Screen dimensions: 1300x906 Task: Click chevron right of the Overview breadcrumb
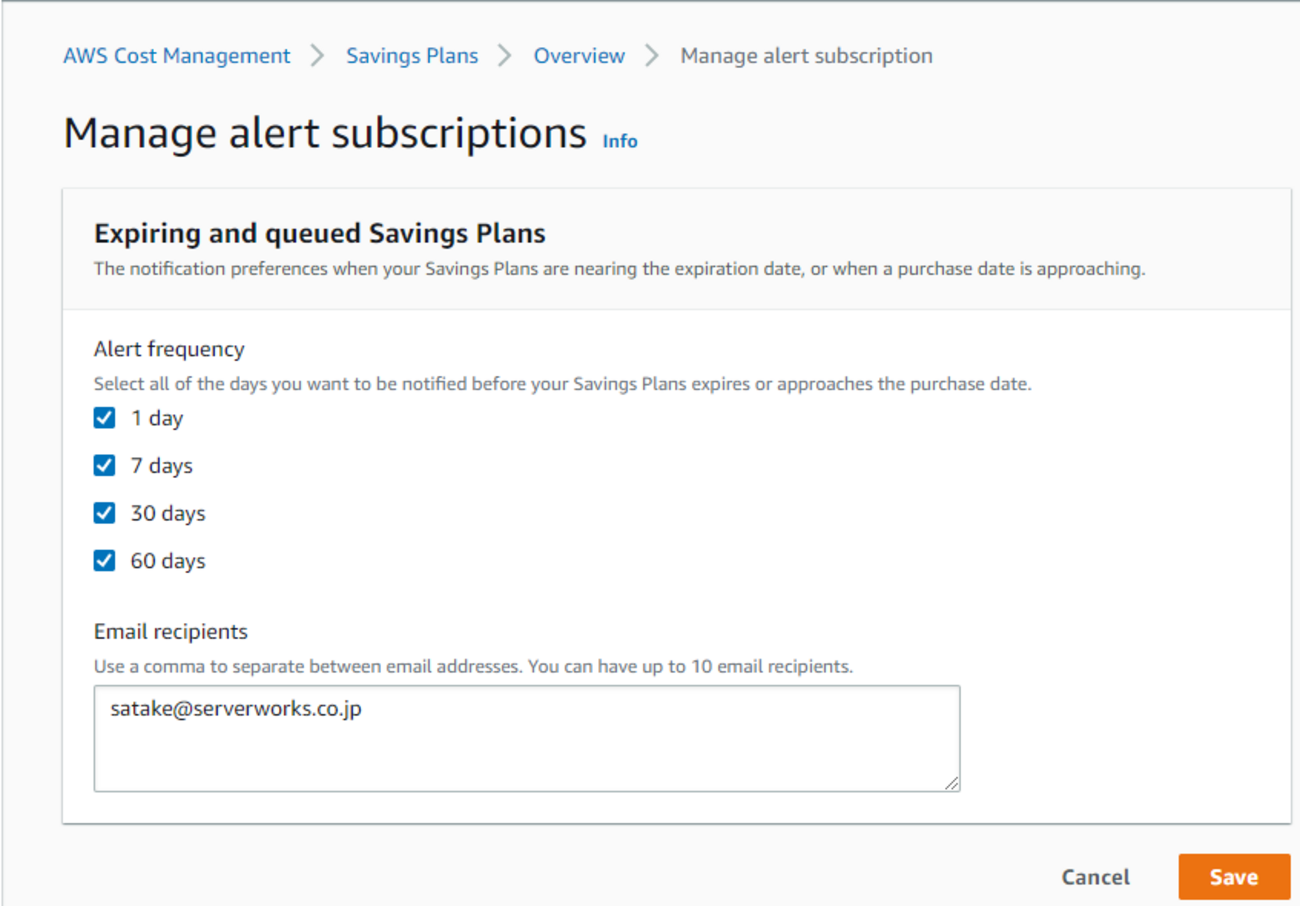pyautogui.click(x=652, y=56)
